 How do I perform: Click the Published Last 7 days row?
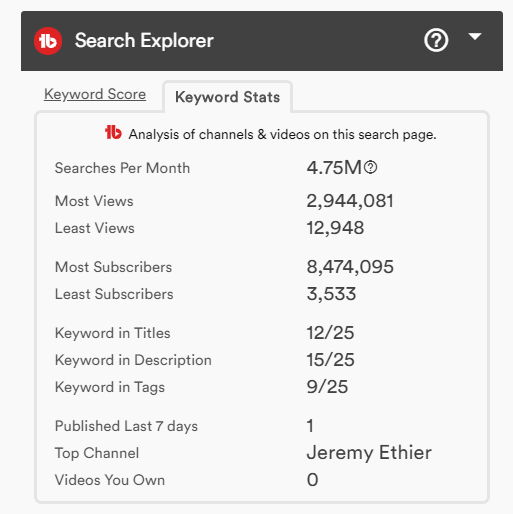pyautogui.click(x=262, y=426)
